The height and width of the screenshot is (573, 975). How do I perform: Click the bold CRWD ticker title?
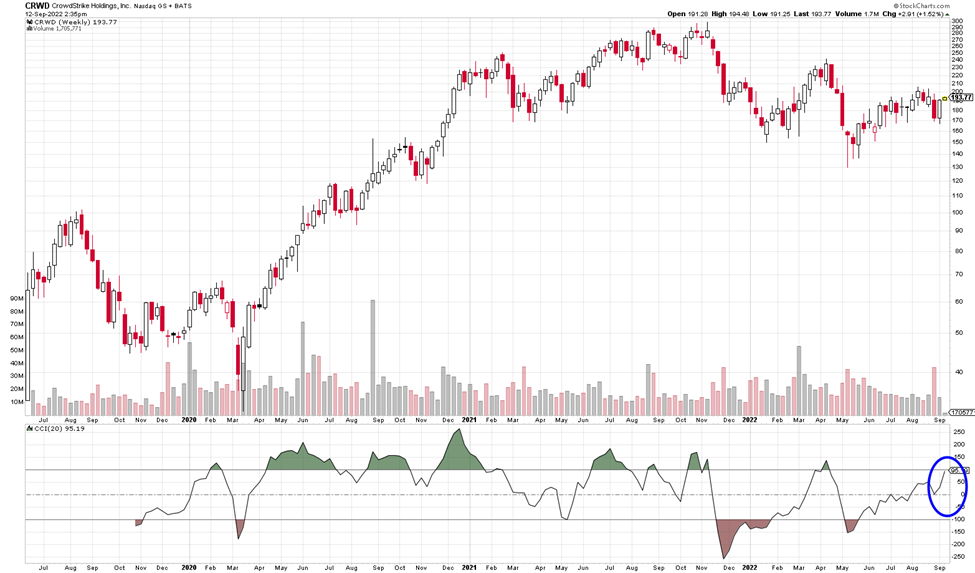point(37,6)
